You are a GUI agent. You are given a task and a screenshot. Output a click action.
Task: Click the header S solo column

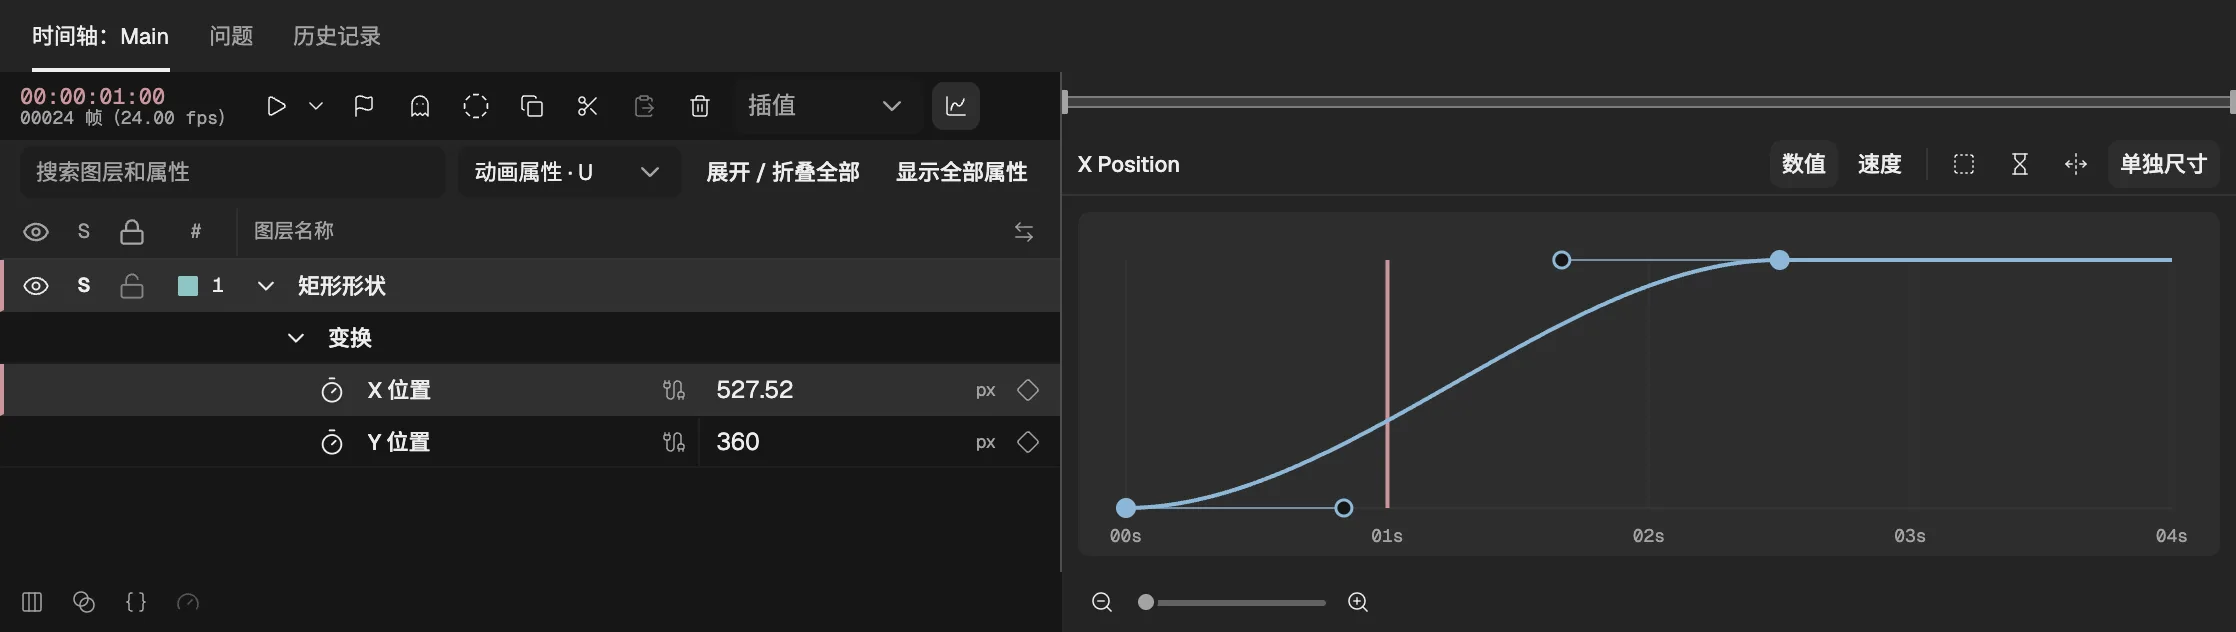[84, 232]
